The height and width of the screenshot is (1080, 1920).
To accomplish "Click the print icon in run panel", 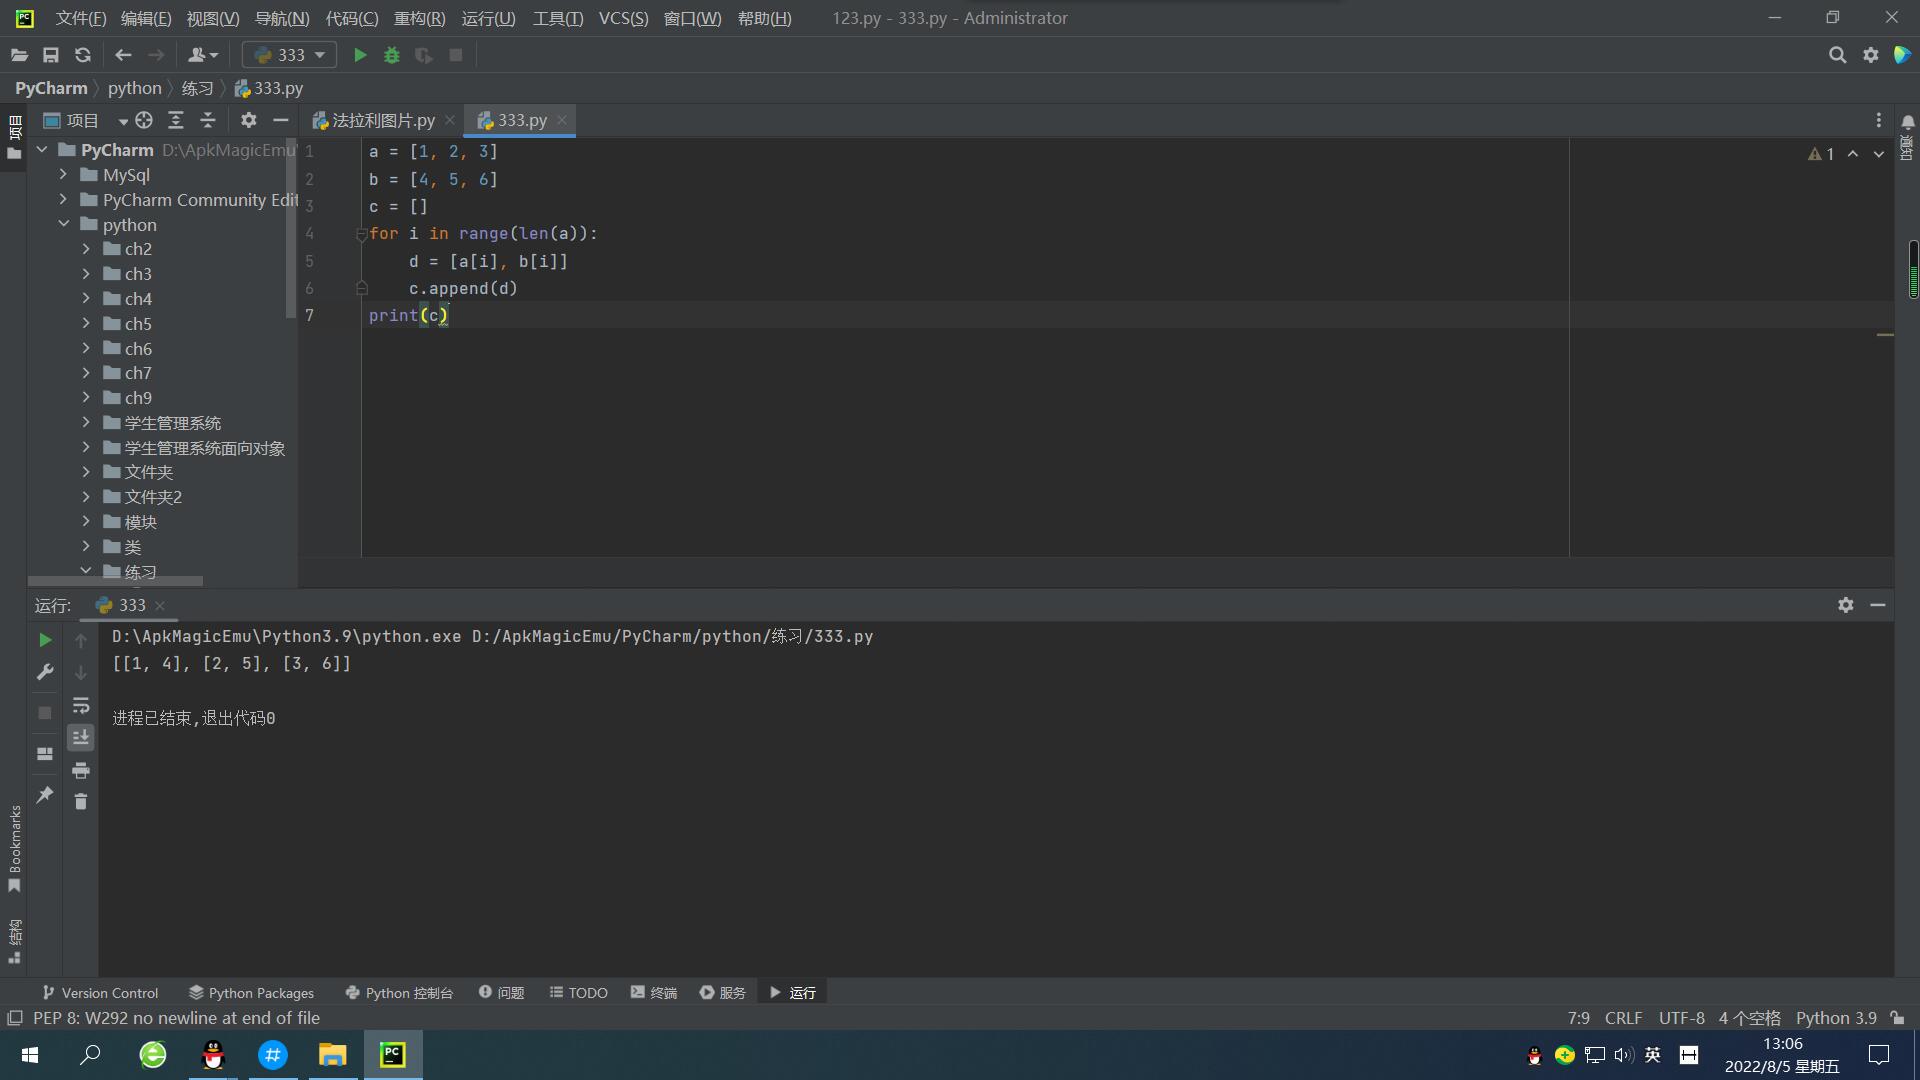I will [81, 770].
